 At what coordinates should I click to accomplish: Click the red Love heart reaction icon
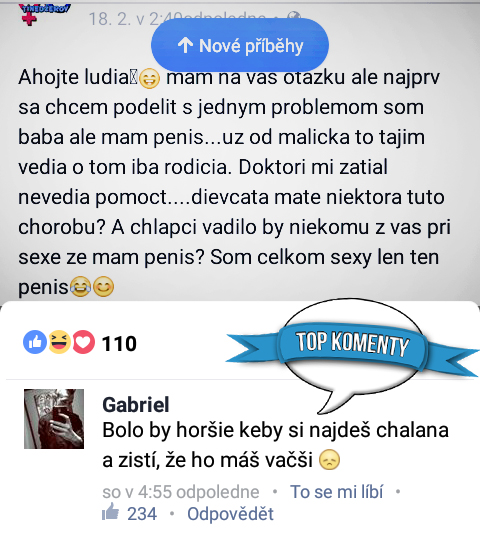(x=83, y=342)
